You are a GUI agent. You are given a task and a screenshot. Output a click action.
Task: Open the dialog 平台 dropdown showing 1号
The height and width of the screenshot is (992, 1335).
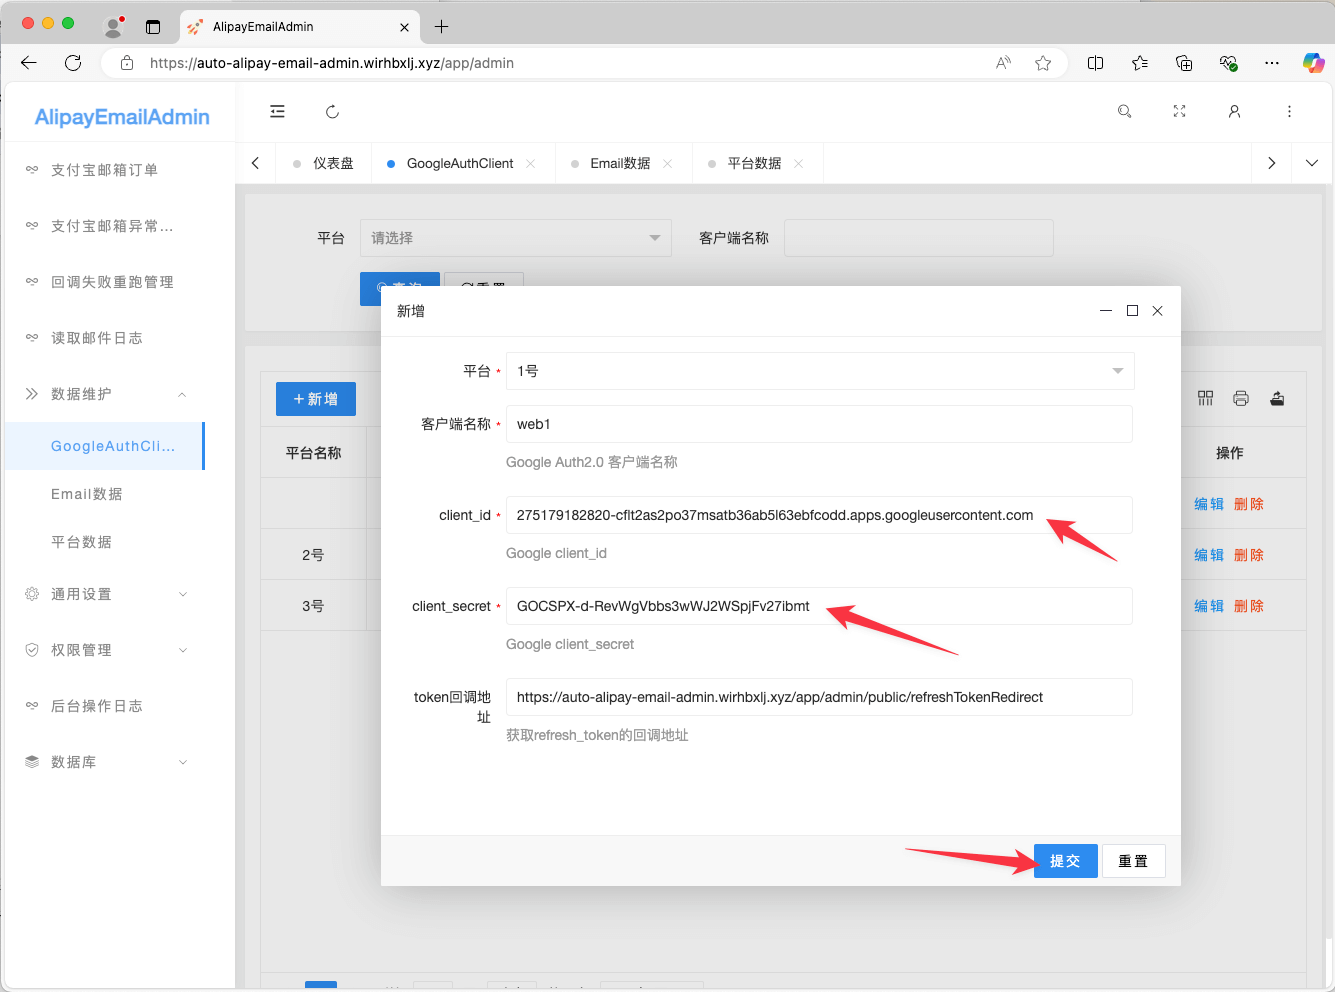[x=820, y=371]
